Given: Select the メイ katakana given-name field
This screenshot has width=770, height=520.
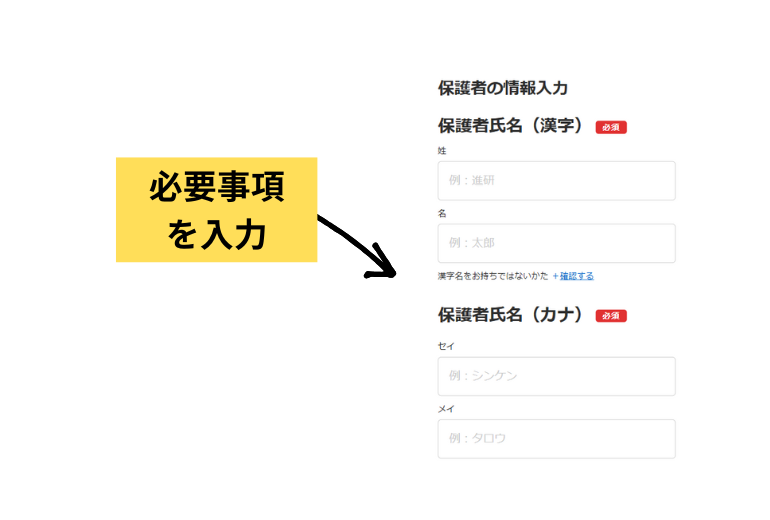Looking at the screenshot, I should (x=556, y=439).
